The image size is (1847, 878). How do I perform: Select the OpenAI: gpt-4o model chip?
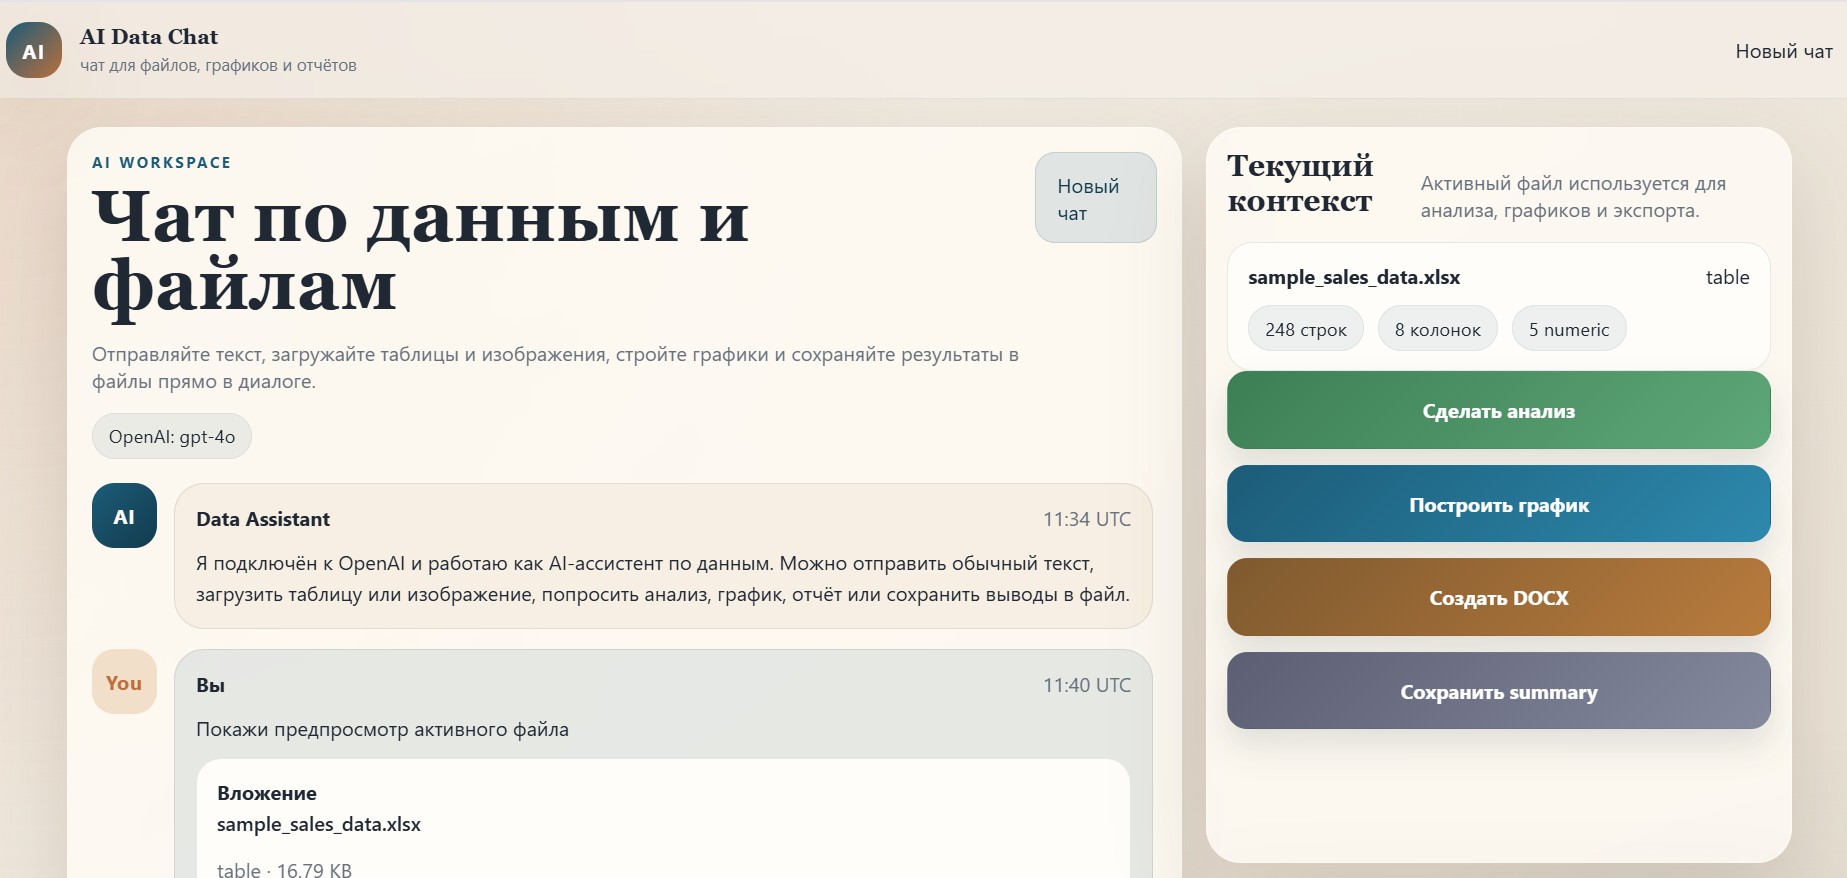click(x=172, y=436)
